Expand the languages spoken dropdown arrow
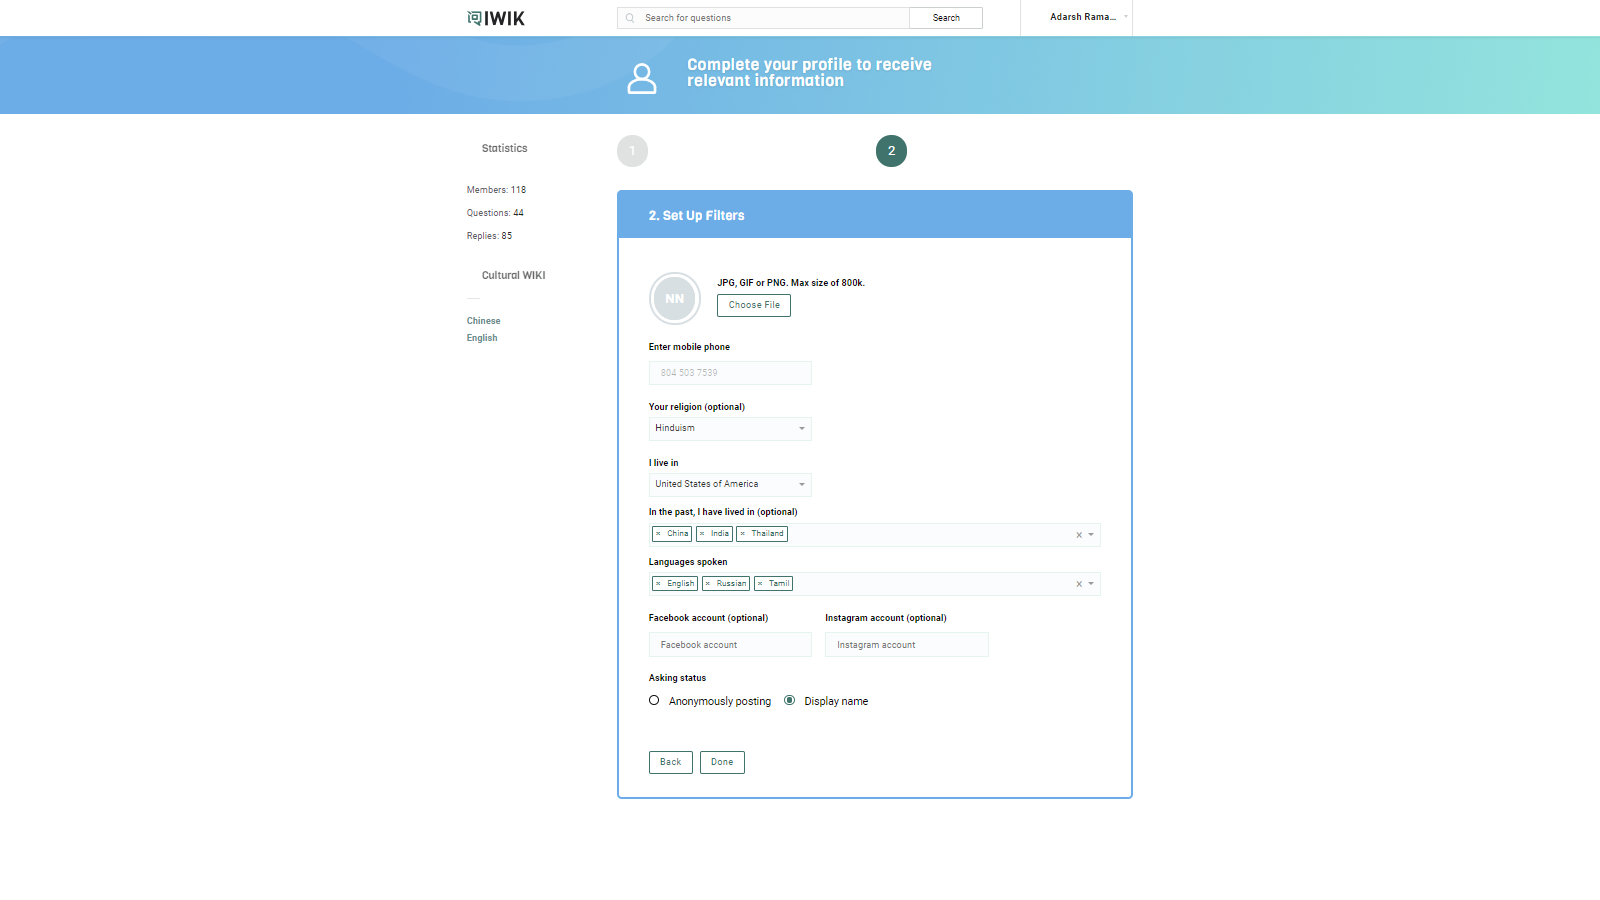Screen dimensions: 1600x900 [1091, 584]
